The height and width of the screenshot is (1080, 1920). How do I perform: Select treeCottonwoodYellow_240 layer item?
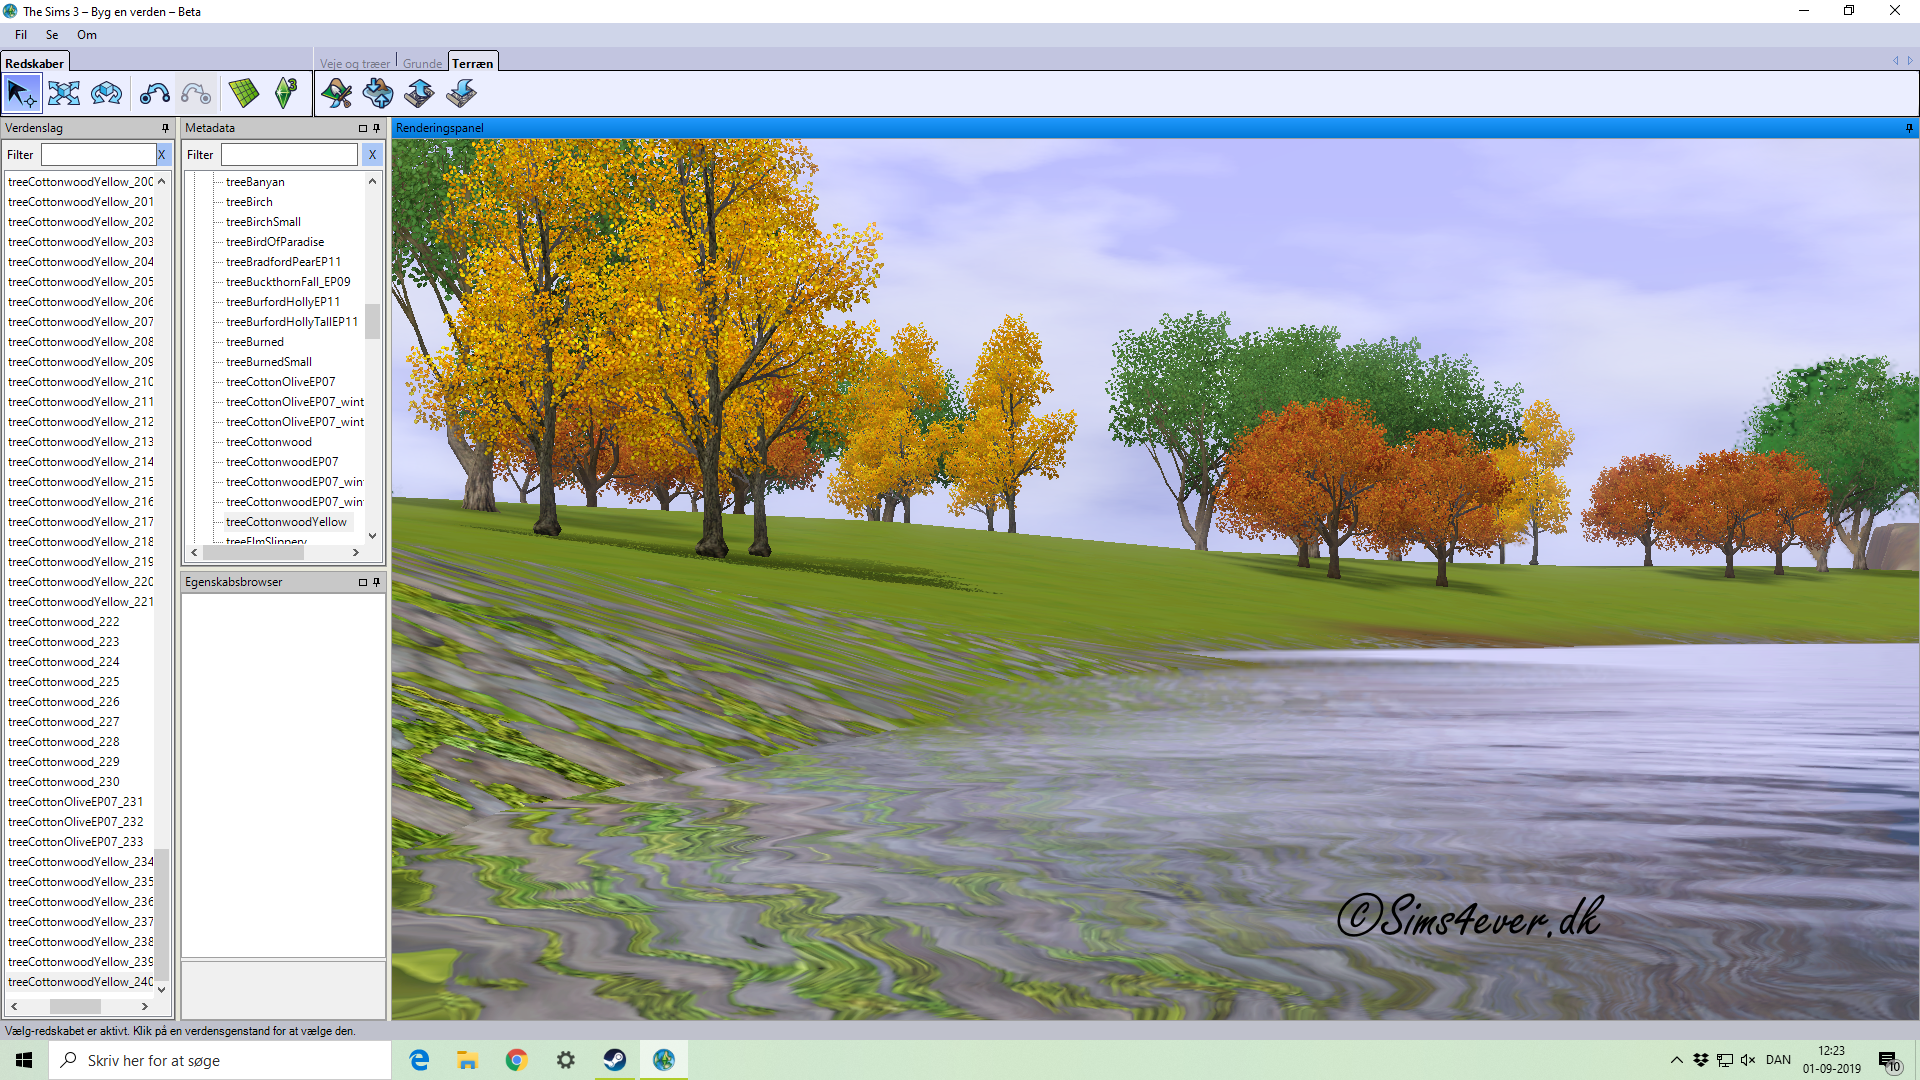[81, 982]
